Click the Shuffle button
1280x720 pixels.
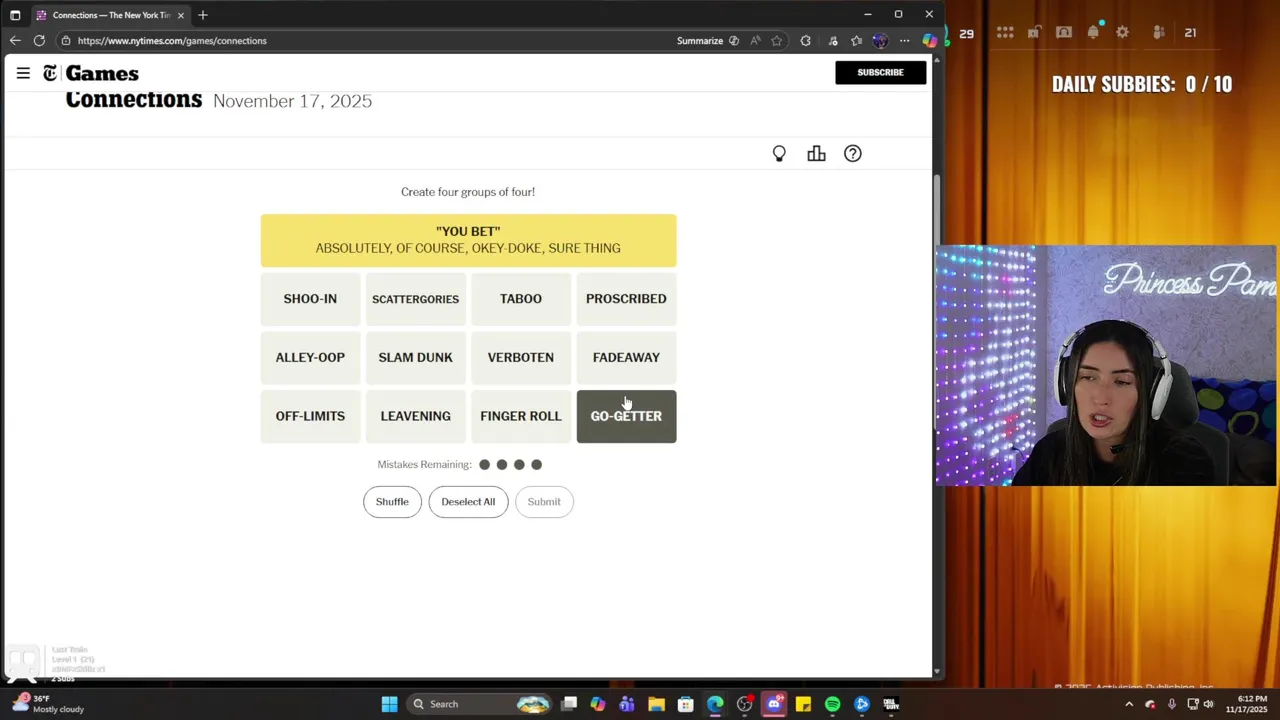point(392,502)
